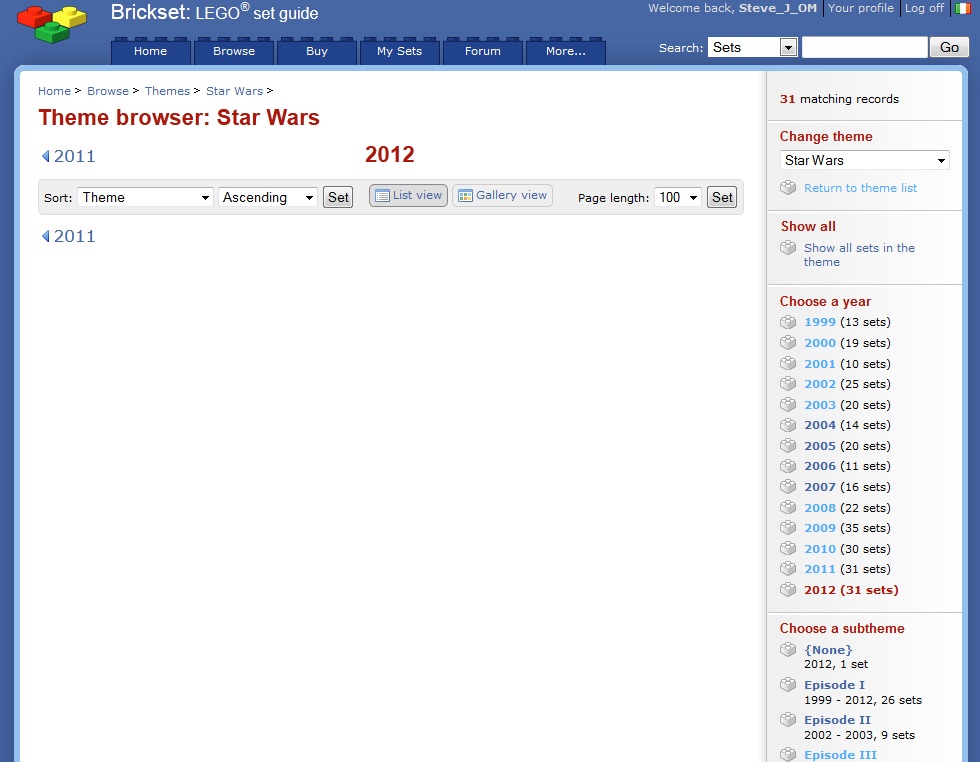Click brick icon beside year 2002
This screenshot has width=980, height=762.
pos(788,384)
